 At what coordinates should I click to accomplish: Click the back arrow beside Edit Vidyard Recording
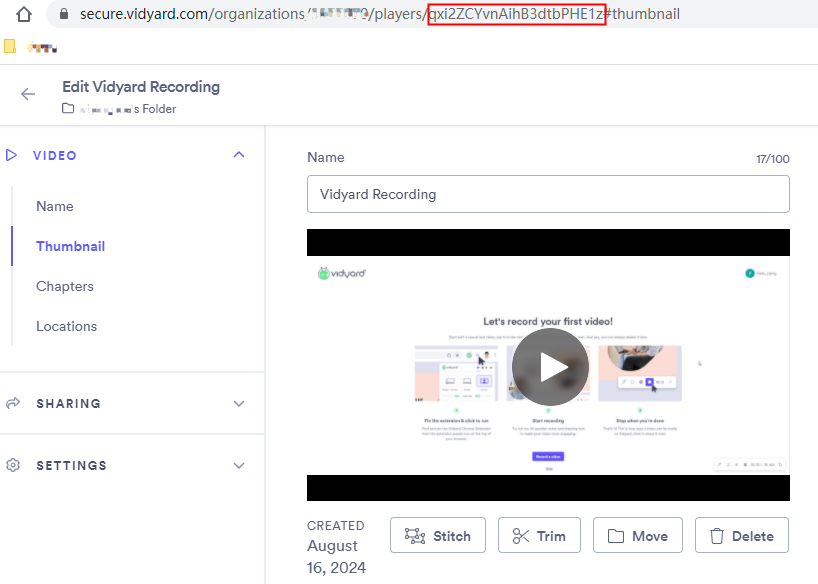pyautogui.click(x=28, y=94)
